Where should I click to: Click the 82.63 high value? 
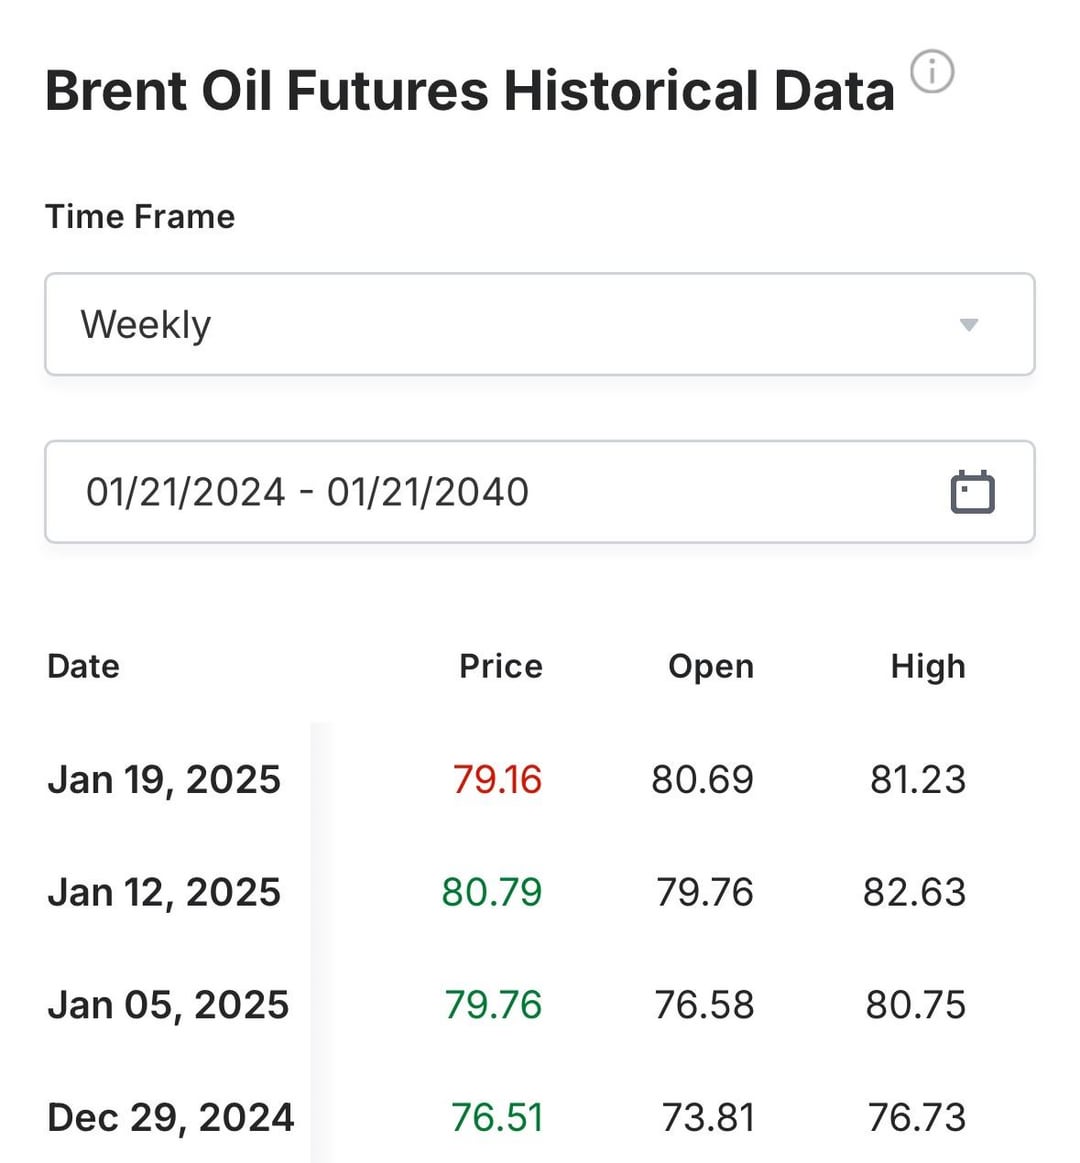coord(915,892)
